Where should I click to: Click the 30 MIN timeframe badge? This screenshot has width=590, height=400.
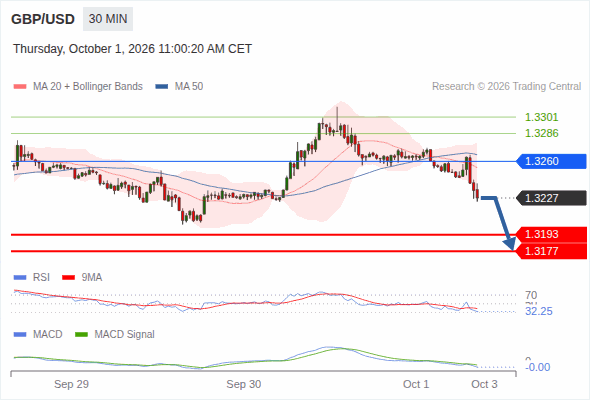click(108, 19)
